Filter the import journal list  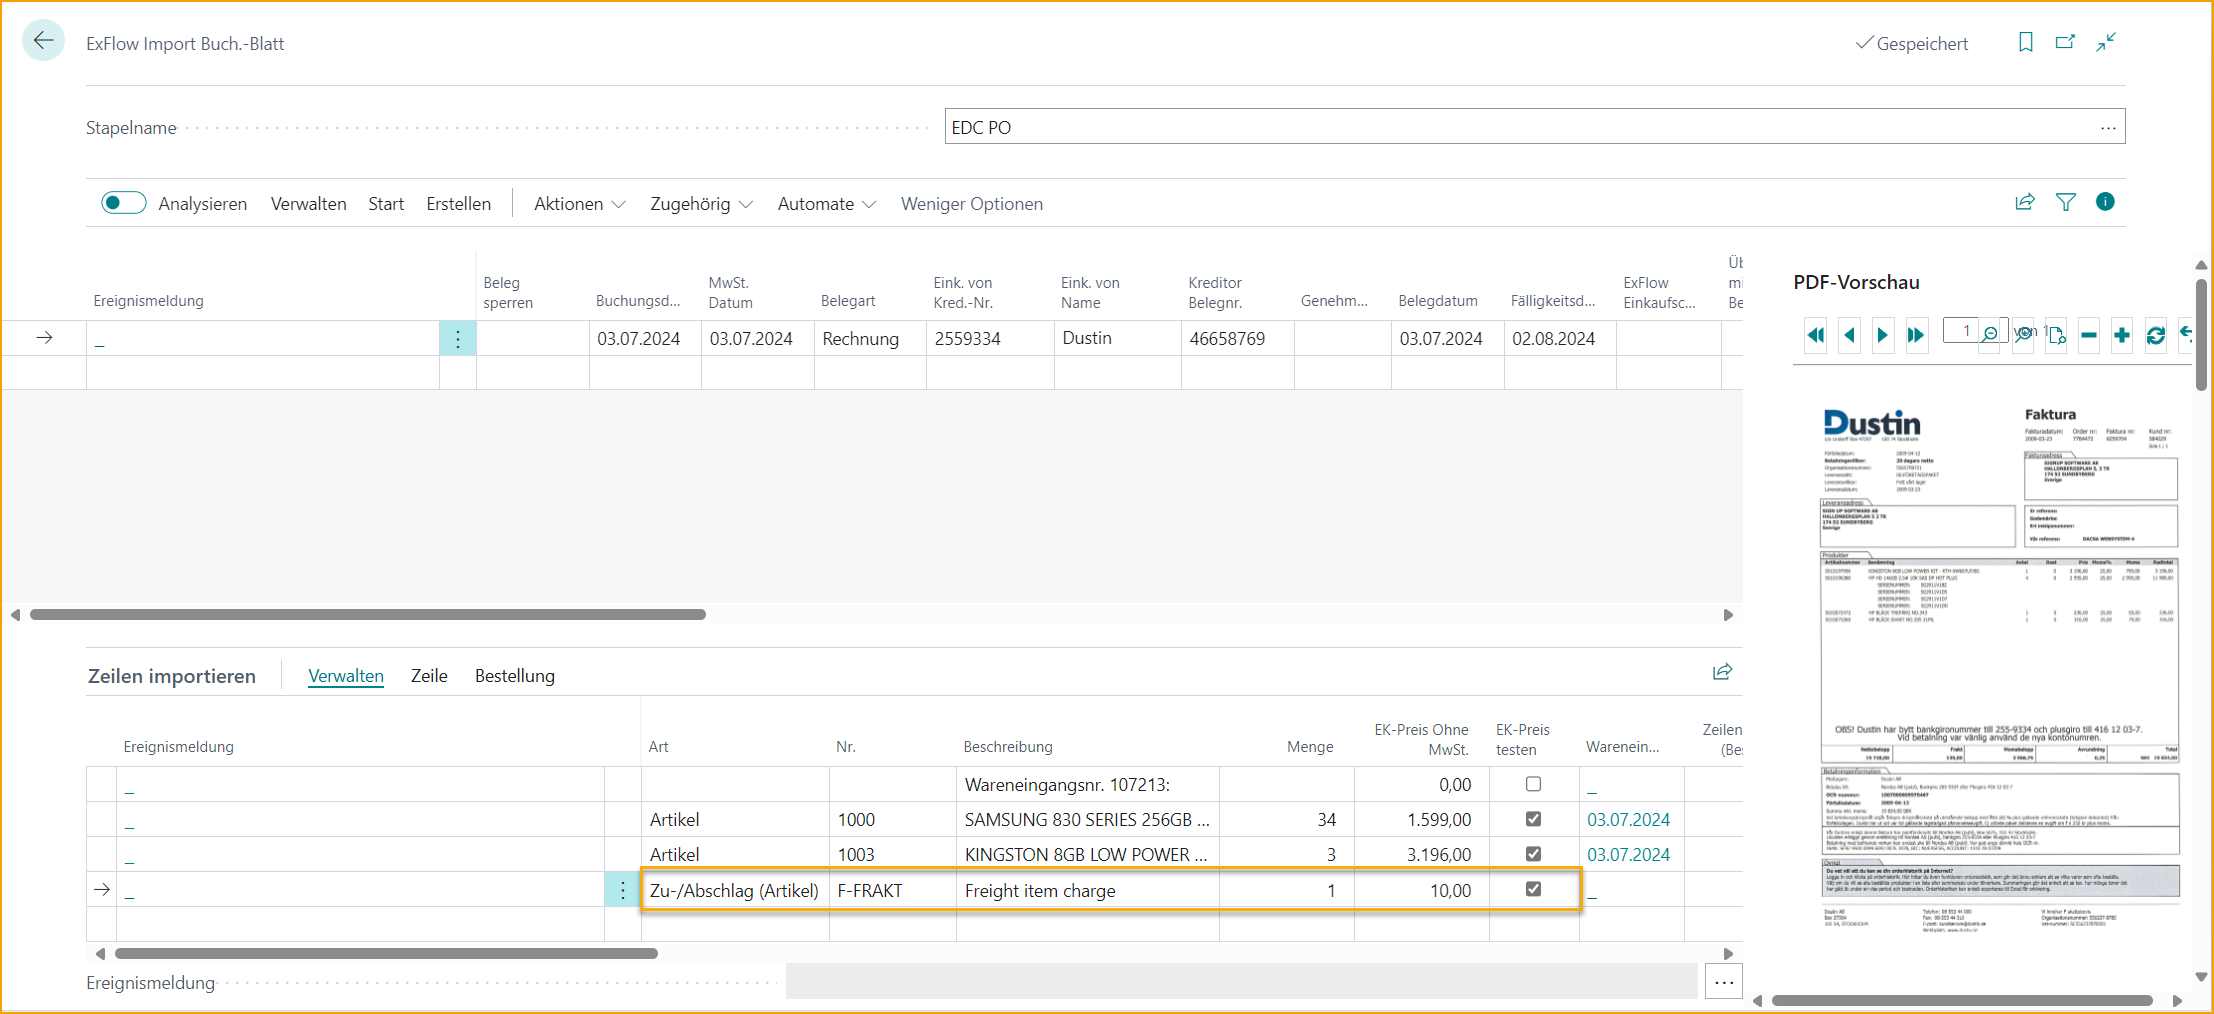click(x=2066, y=202)
